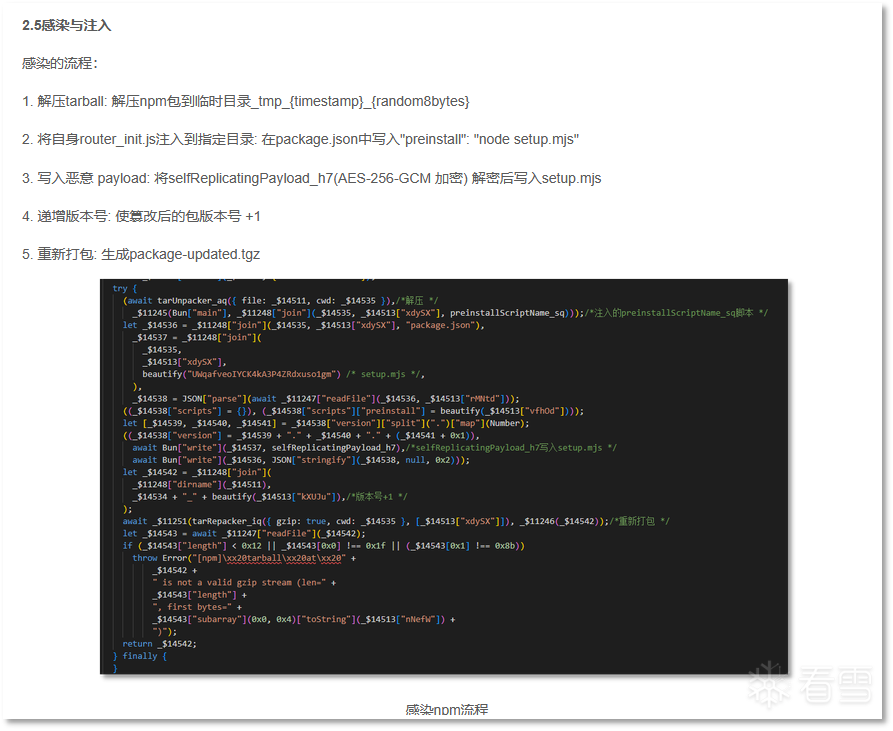The height and width of the screenshot is (731, 893).
Task: Select step 2 about router_init.js injection
Action: tap(300, 139)
